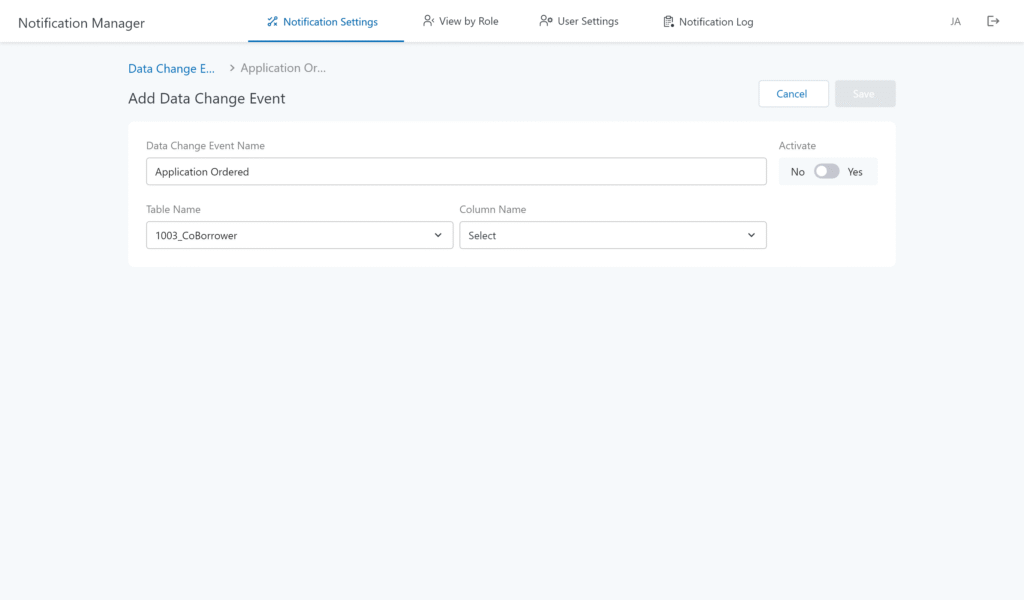Click the User Settings gear-person icon
The height and width of the screenshot is (600, 1024).
point(546,21)
